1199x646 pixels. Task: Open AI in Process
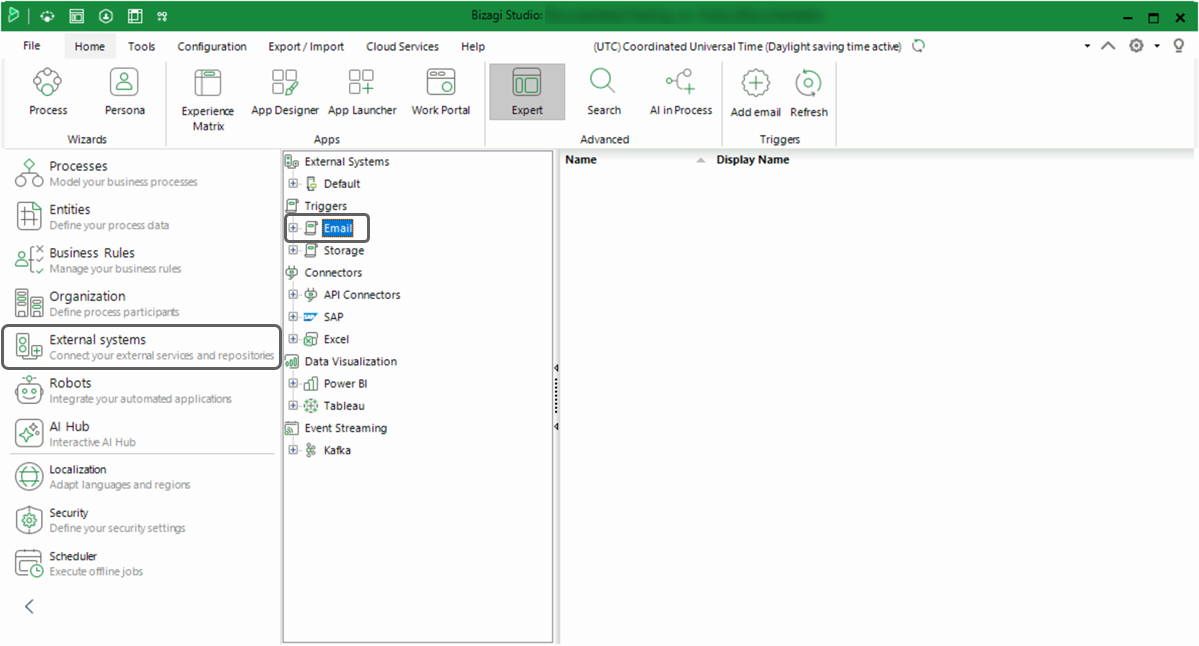(681, 92)
